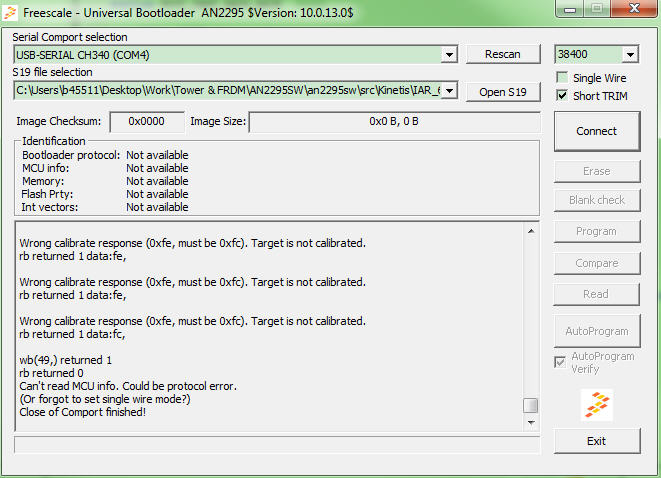Screen dimensions: 661x478
Task: Click the 'Bootloader protocol:' label
Action: pos(71,155)
